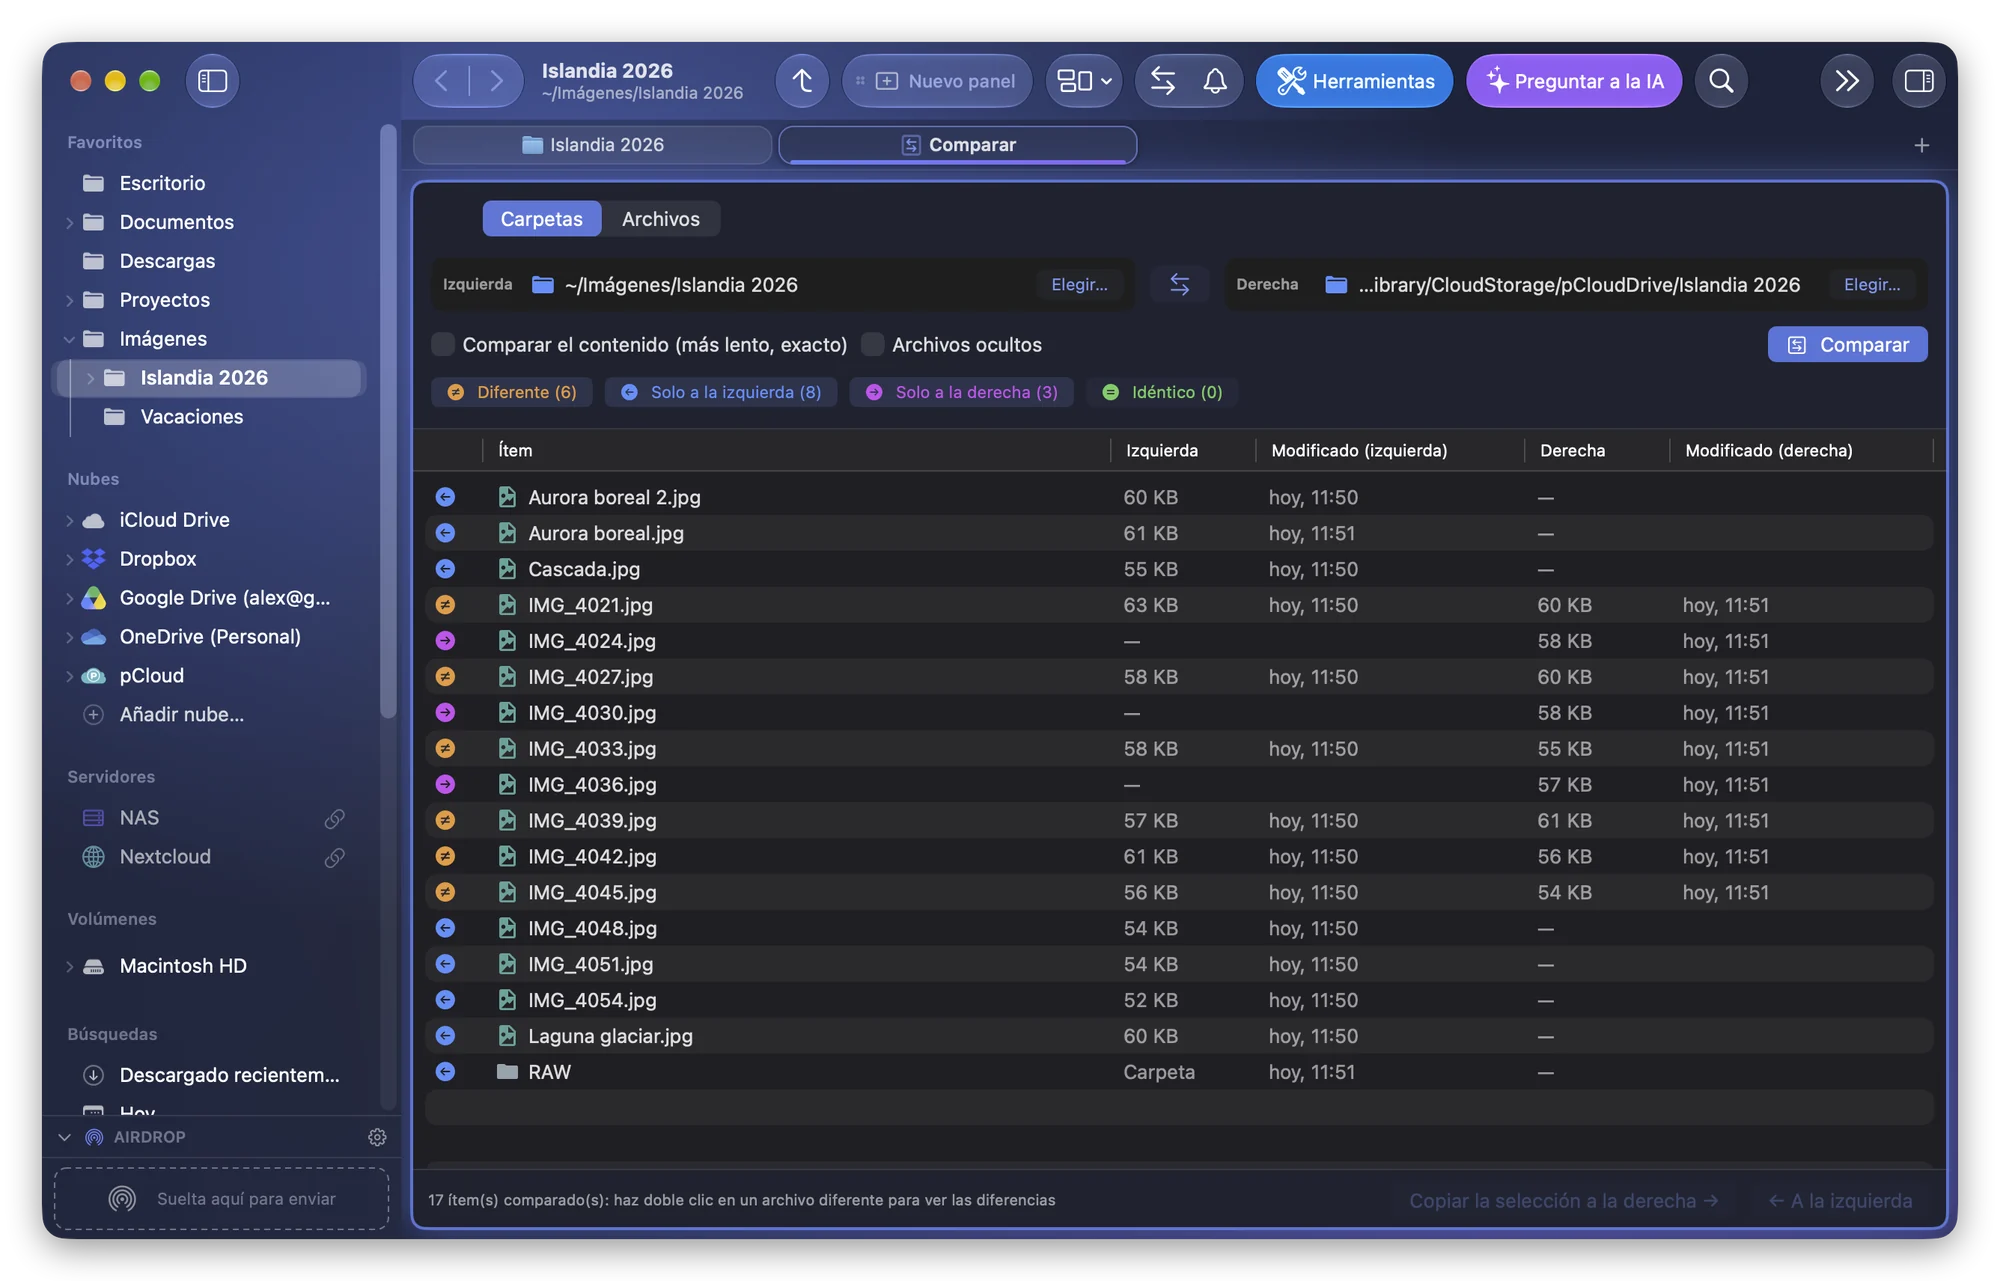Toggle the right inspector panel icon

1918,81
